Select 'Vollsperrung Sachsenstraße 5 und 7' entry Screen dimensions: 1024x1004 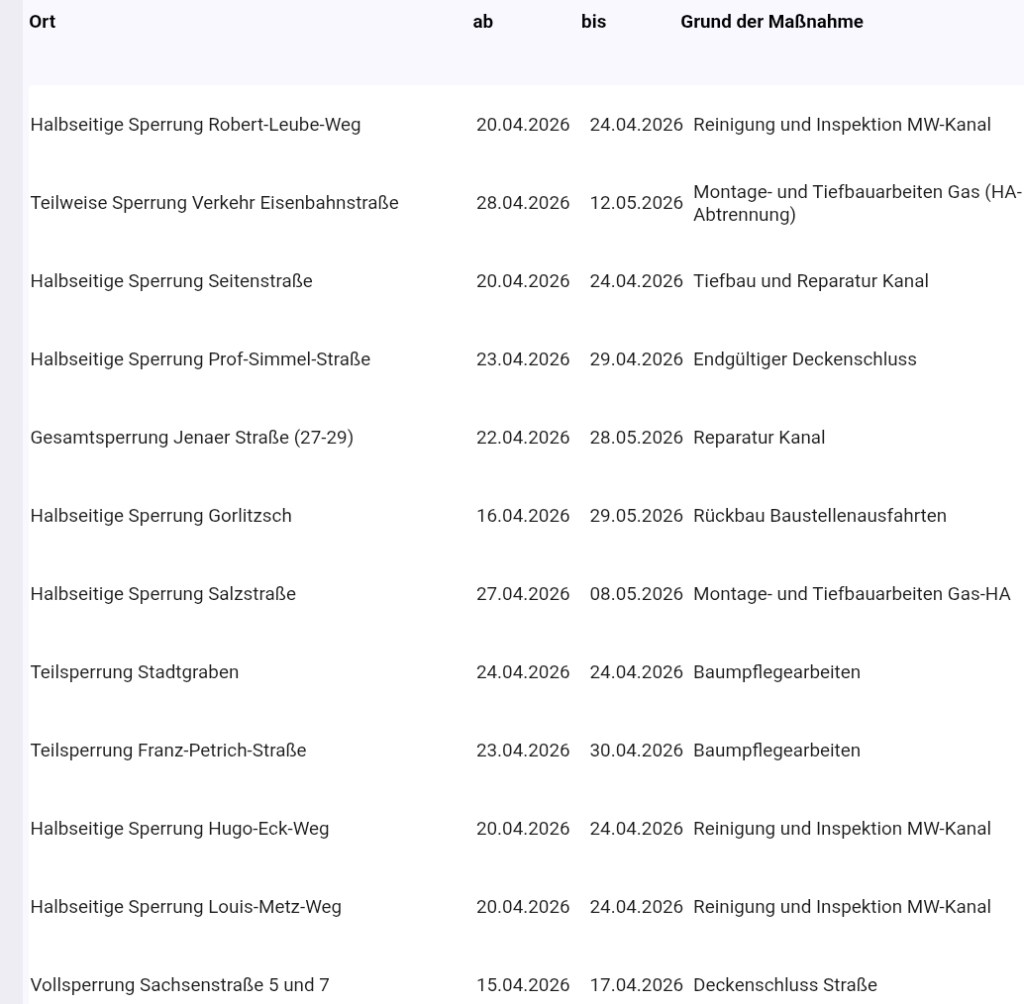[179, 985]
